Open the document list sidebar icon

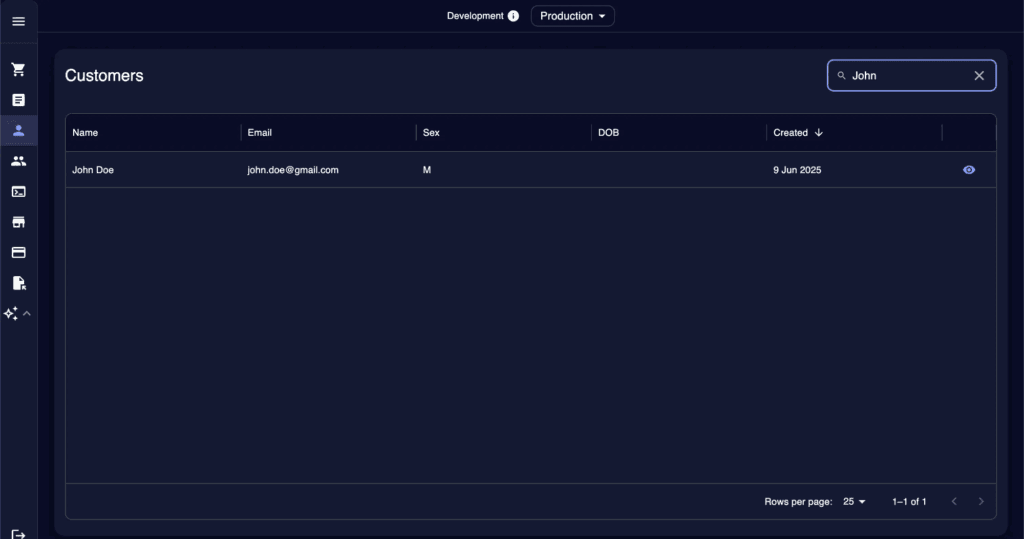18,100
